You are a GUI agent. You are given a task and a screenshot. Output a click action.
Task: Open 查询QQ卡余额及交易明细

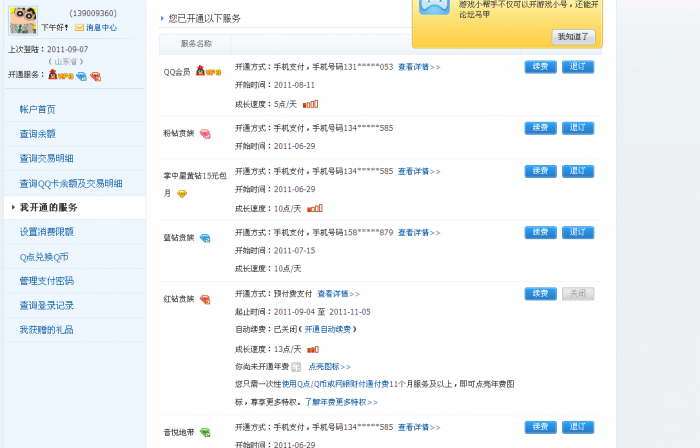pyautogui.click(x=71, y=183)
